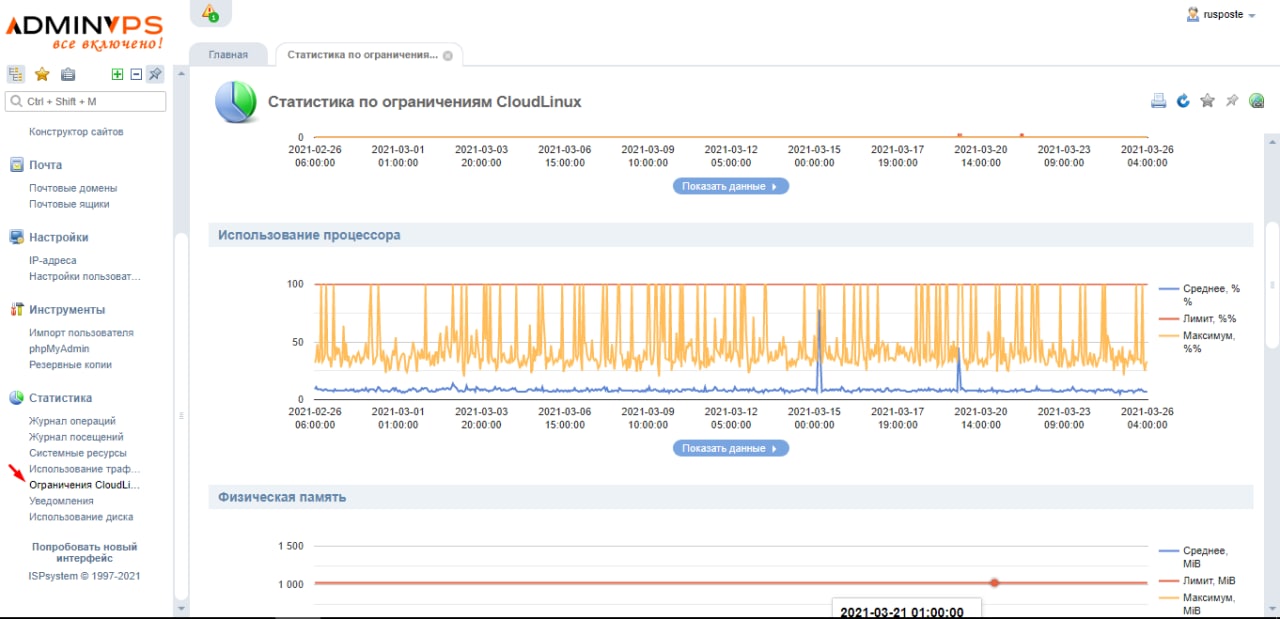This screenshot has height=619, width=1280.
Task: Open the Настройки section icon
Action: 16,237
